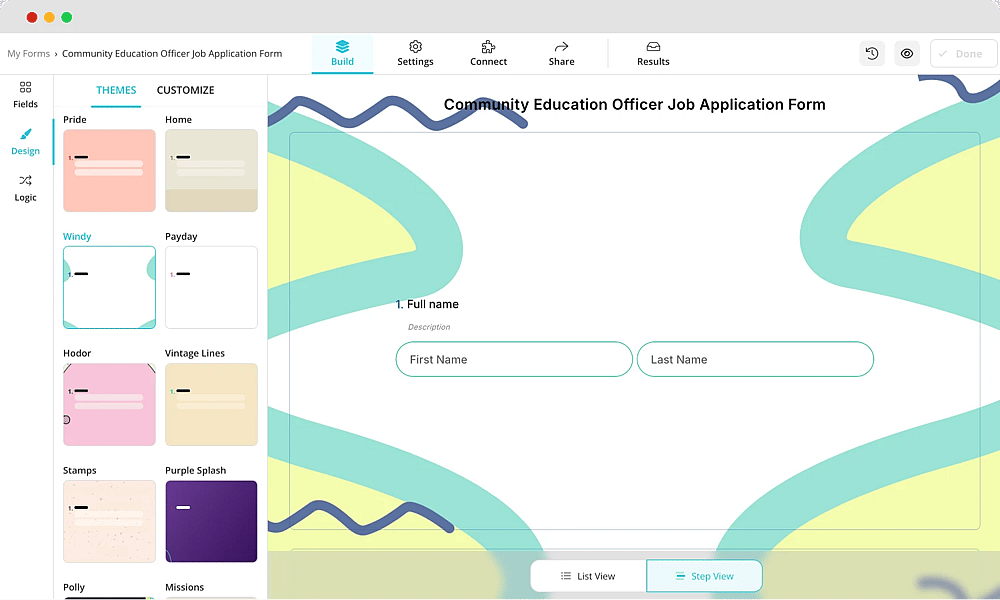The width and height of the screenshot is (1000, 600).
Task: Open the Logic sidebar panel
Action: click(x=26, y=188)
